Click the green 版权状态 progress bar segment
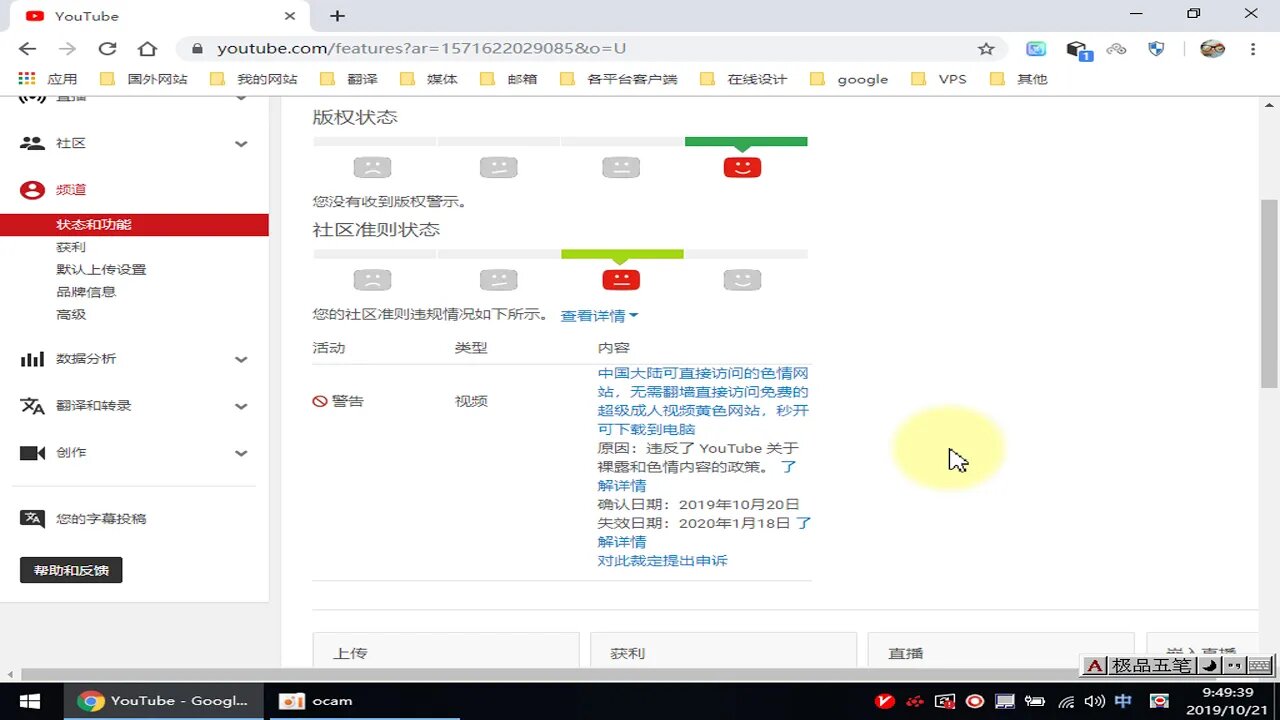The image size is (1280, 720). tap(746, 142)
